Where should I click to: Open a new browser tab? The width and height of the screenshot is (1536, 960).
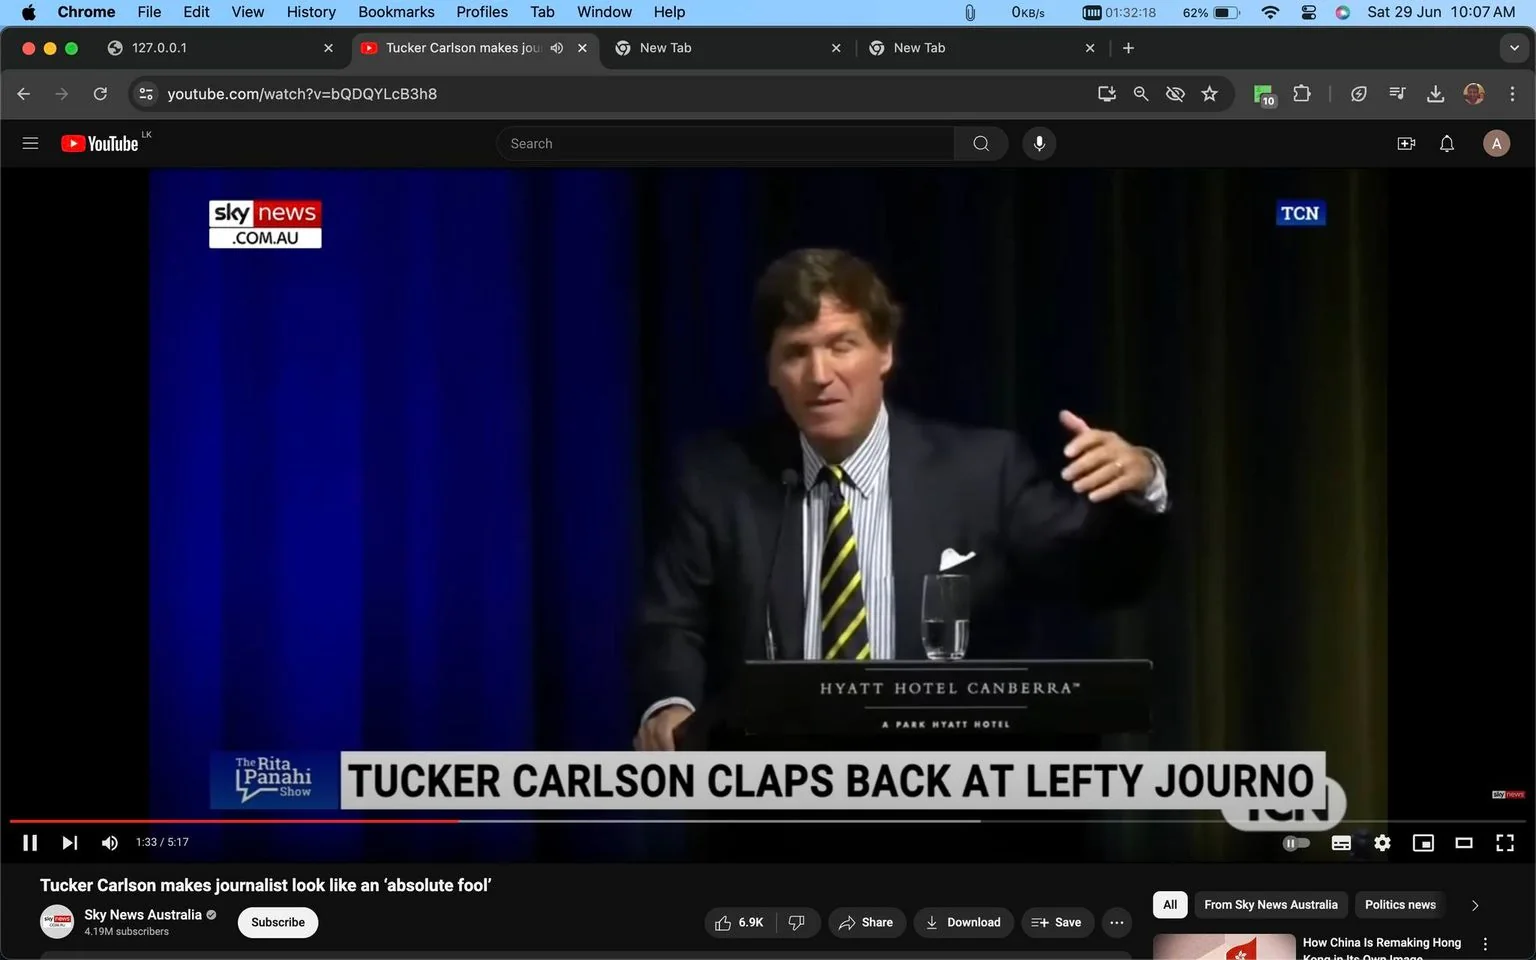[x=1128, y=47]
